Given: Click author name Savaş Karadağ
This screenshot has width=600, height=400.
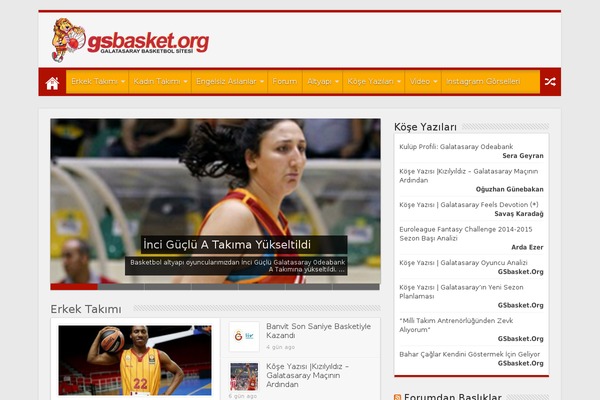Looking at the screenshot, I should pyautogui.click(x=518, y=214).
